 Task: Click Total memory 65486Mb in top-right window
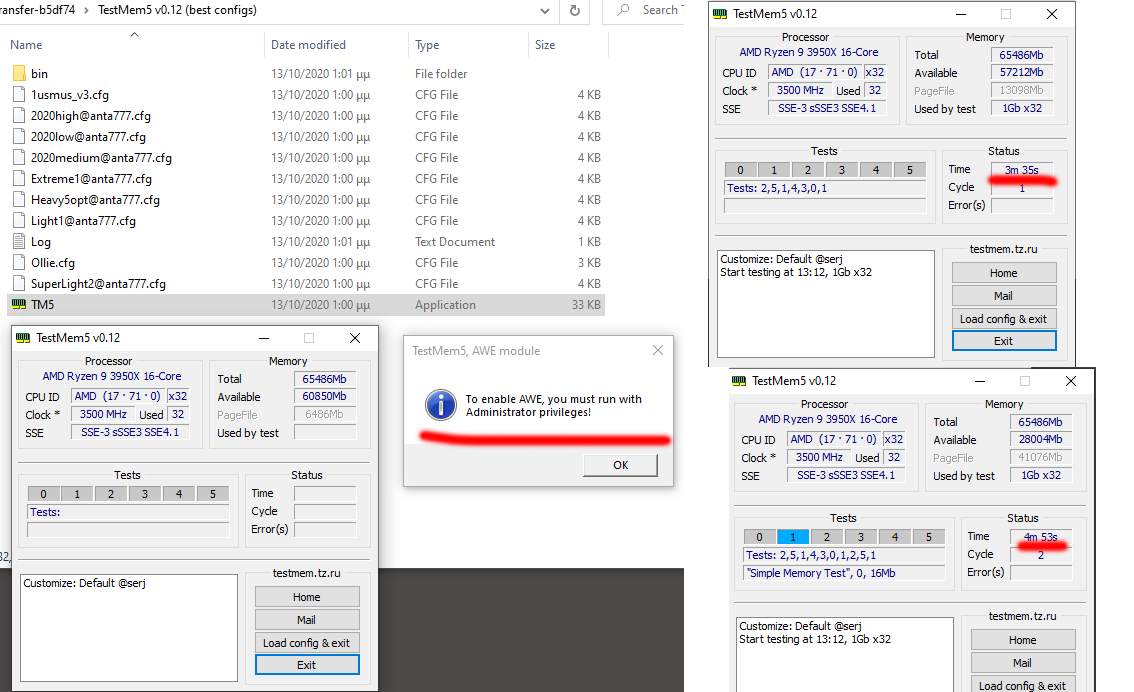point(1021,55)
